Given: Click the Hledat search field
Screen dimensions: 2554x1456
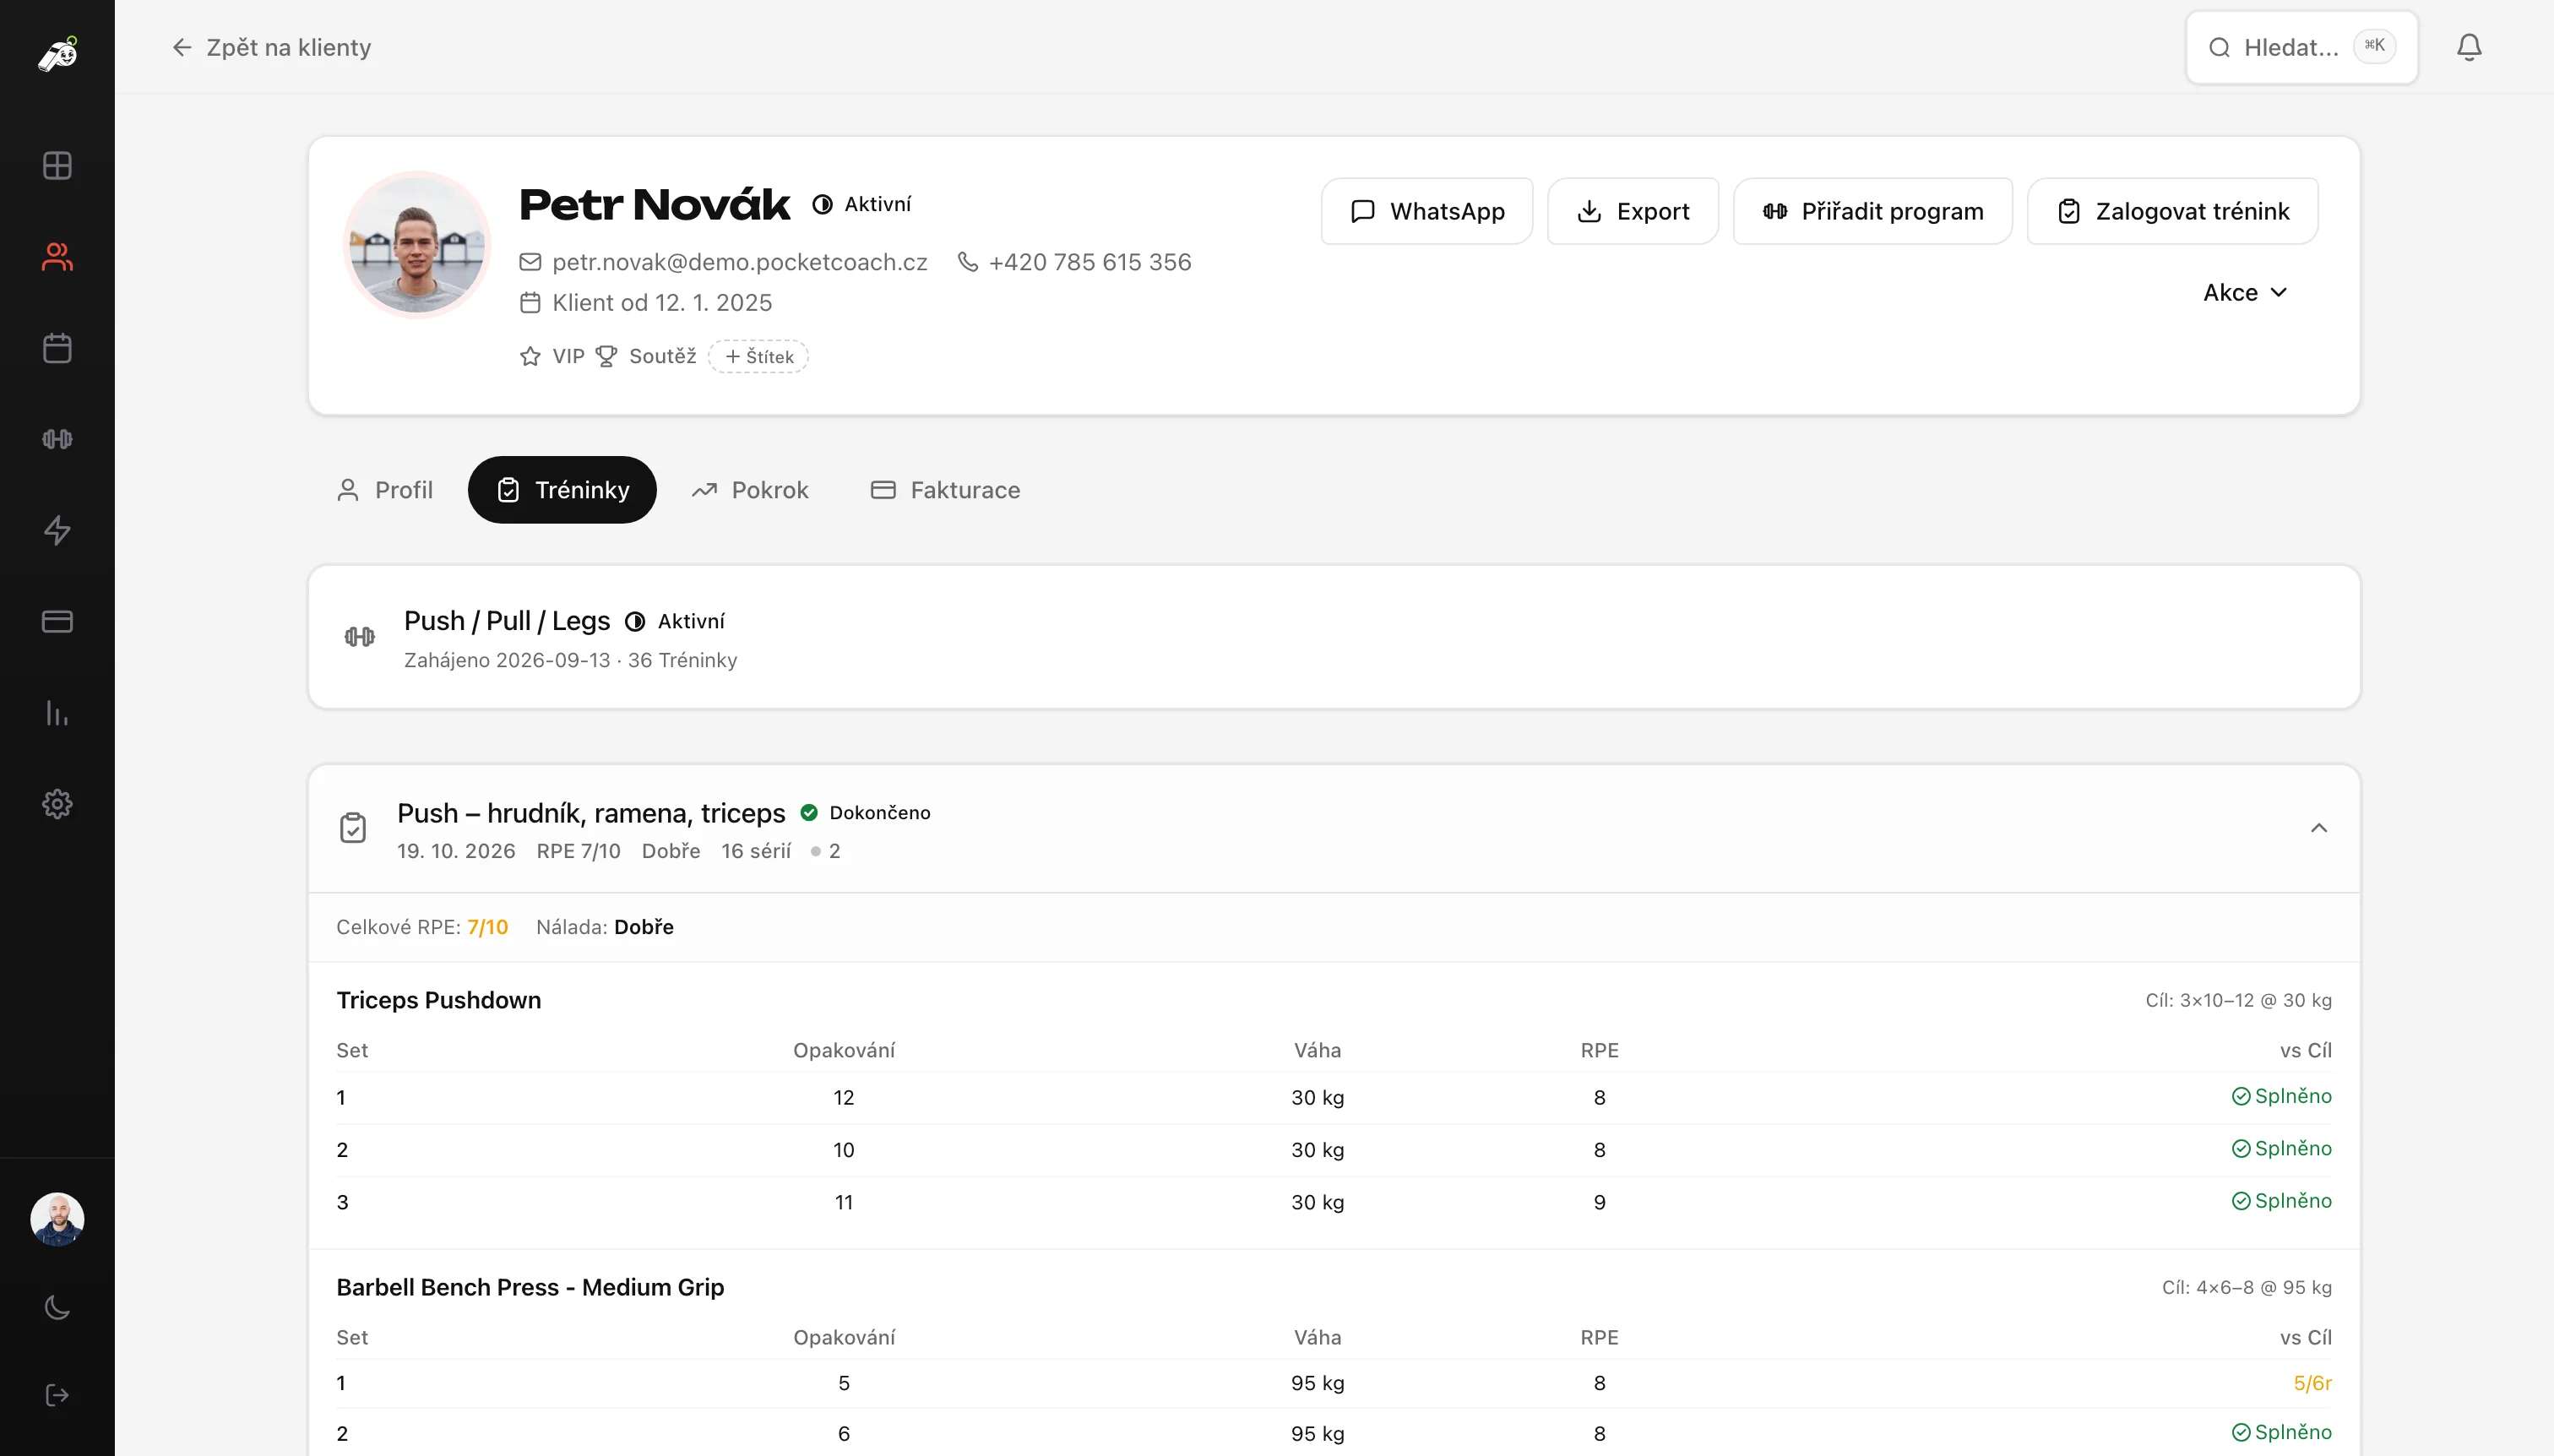Looking at the screenshot, I should [x=2302, y=47].
